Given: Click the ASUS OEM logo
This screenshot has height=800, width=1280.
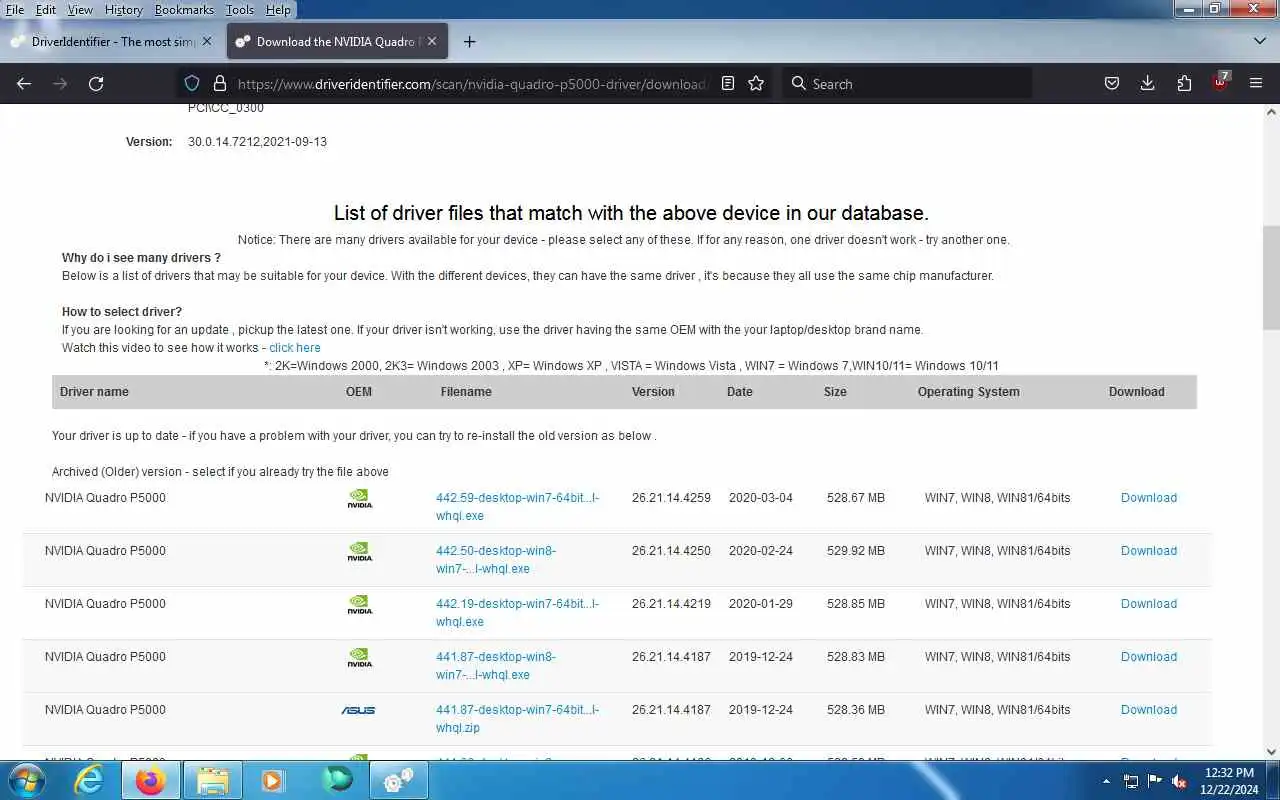Looking at the screenshot, I should pyautogui.click(x=358, y=710).
